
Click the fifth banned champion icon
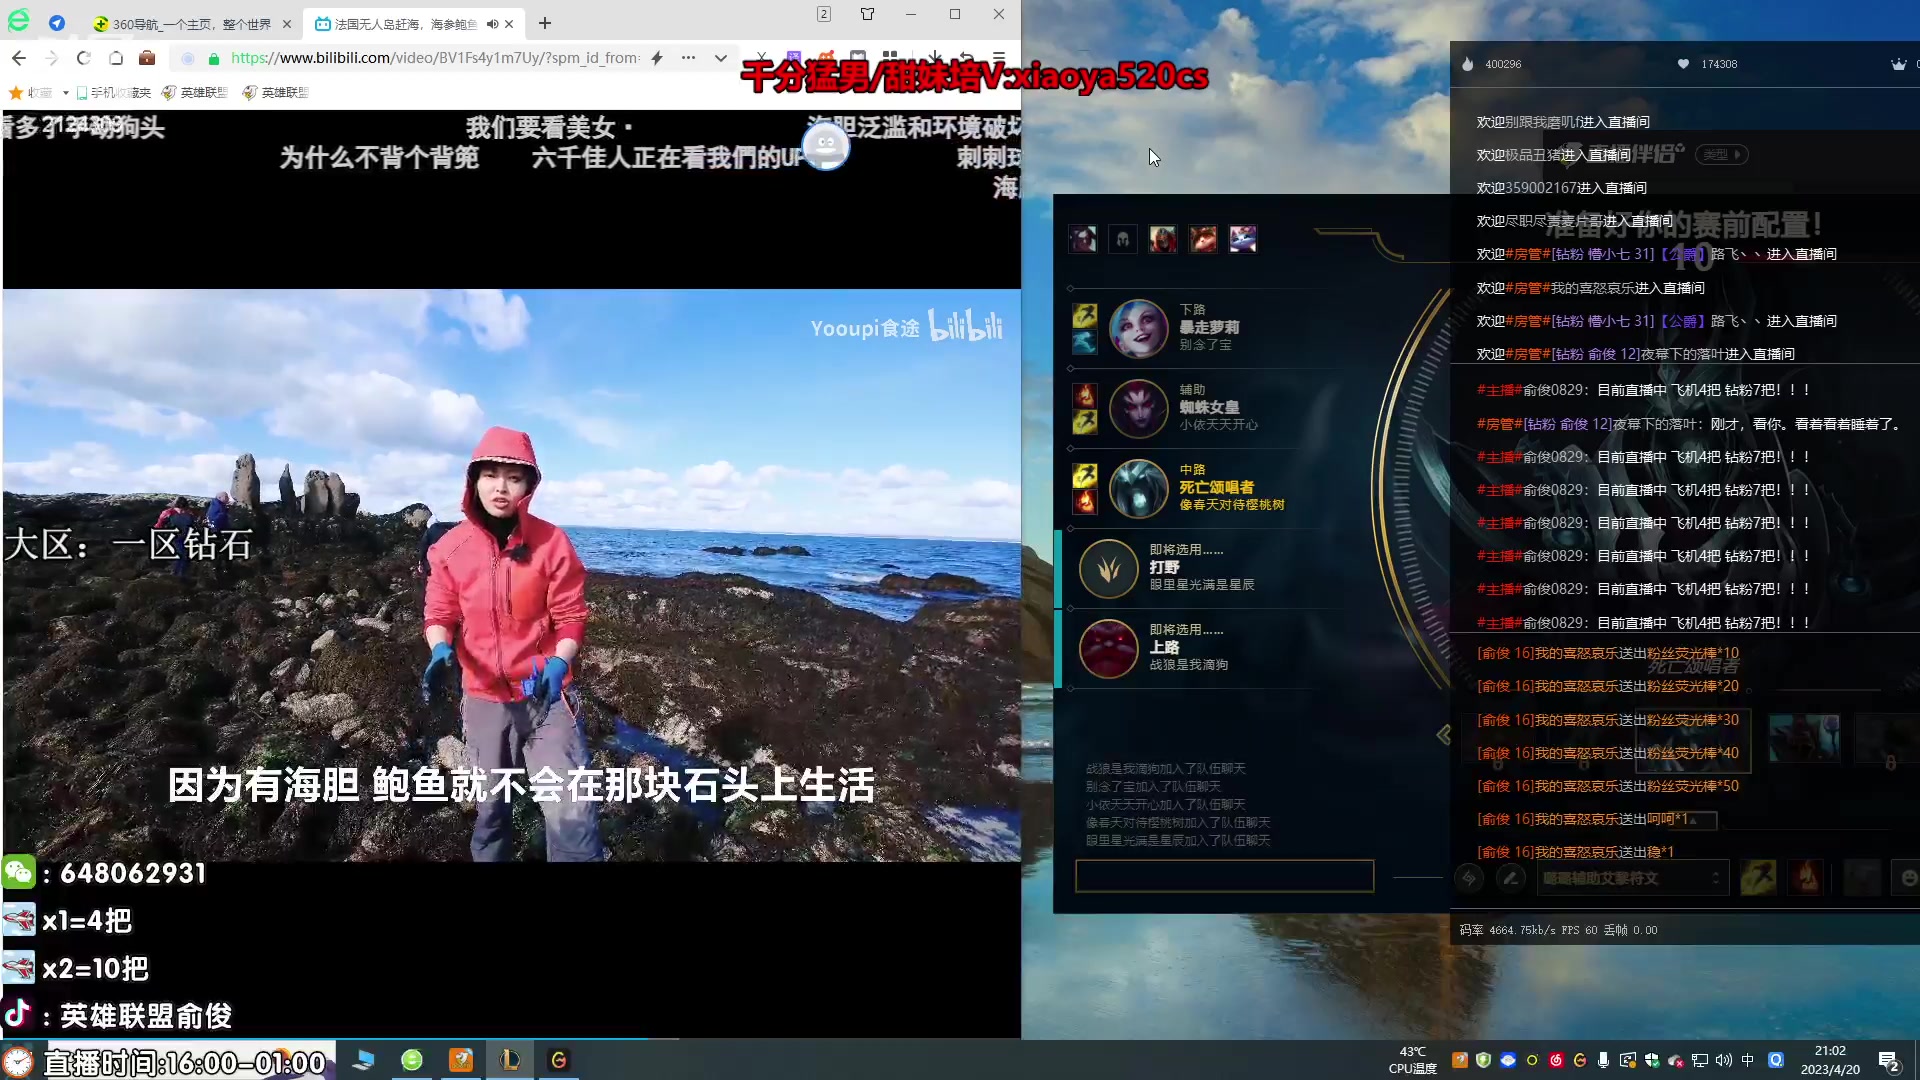coord(1242,239)
